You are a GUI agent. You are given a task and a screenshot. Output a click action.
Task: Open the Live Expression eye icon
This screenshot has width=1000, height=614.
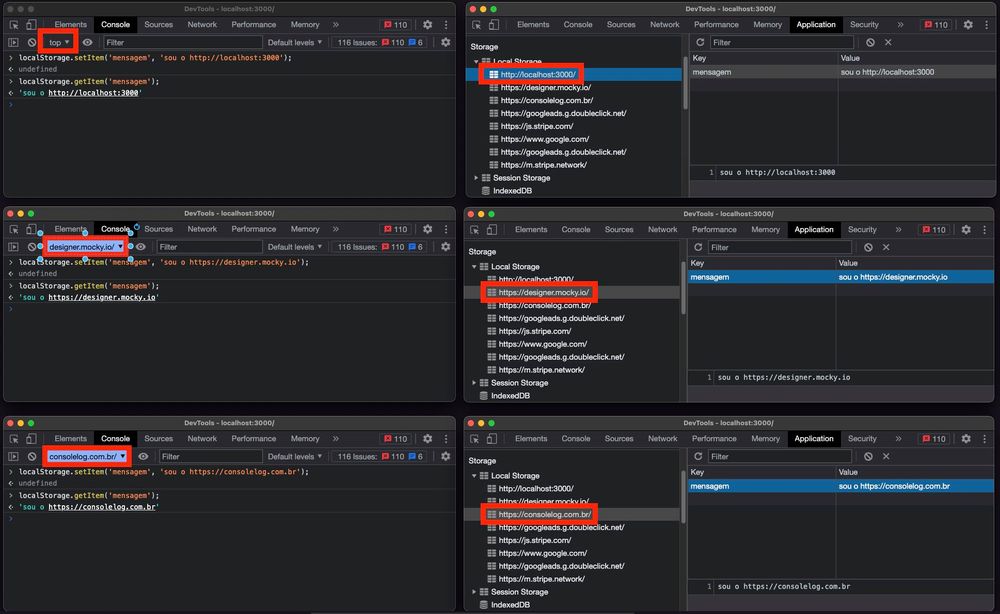click(86, 43)
